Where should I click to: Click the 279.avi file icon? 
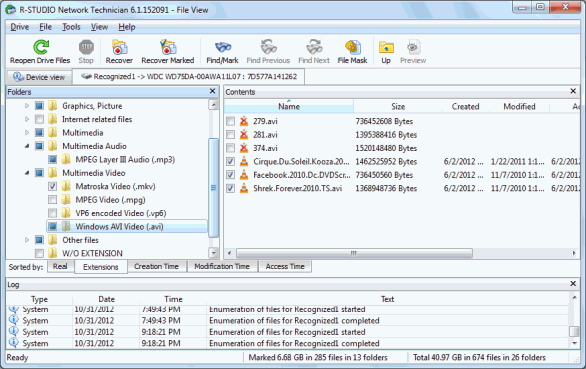pyautogui.click(x=244, y=121)
